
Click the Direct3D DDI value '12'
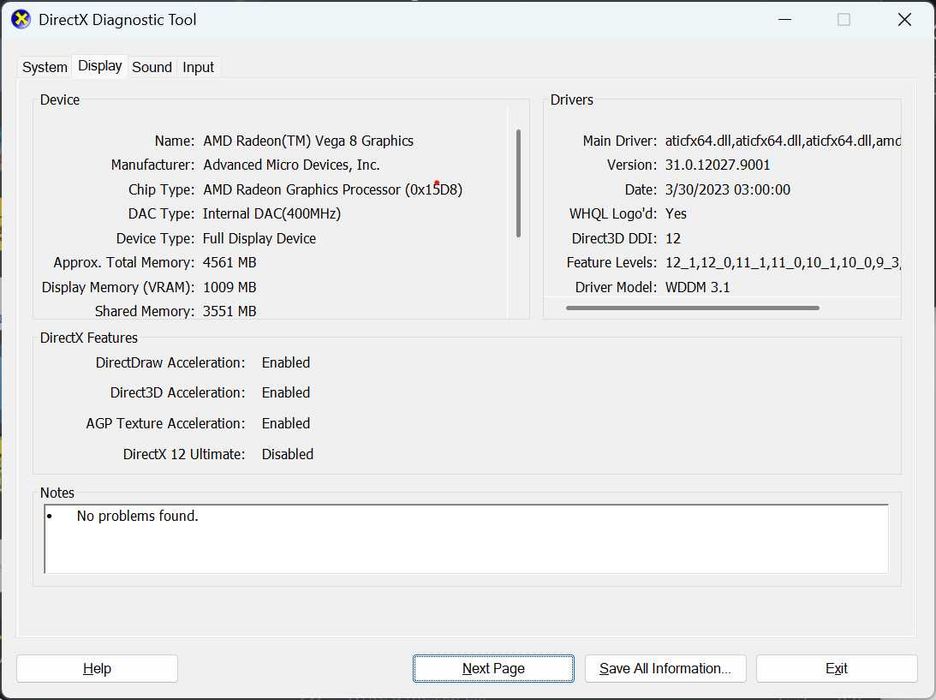(x=673, y=239)
